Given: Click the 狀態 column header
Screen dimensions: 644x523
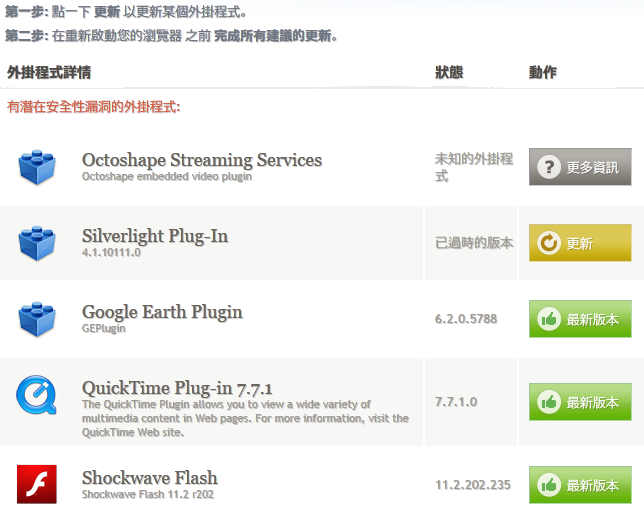Looking at the screenshot, I should tap(449, 72).
